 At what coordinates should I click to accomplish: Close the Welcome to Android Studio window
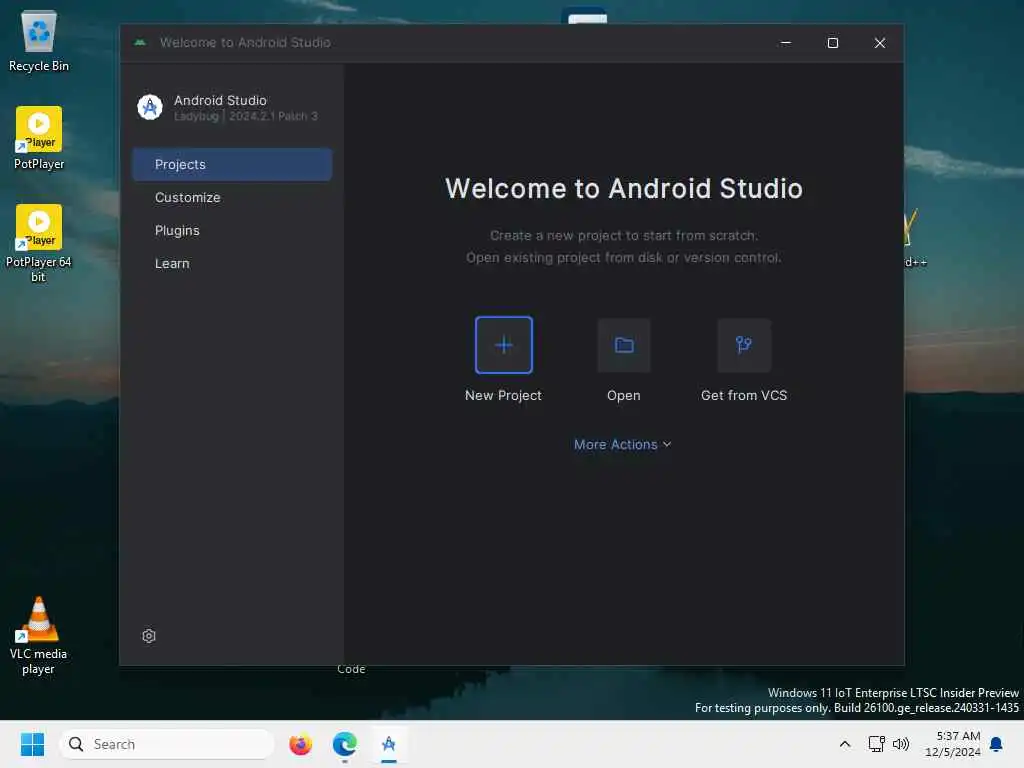tap(880, 42)
